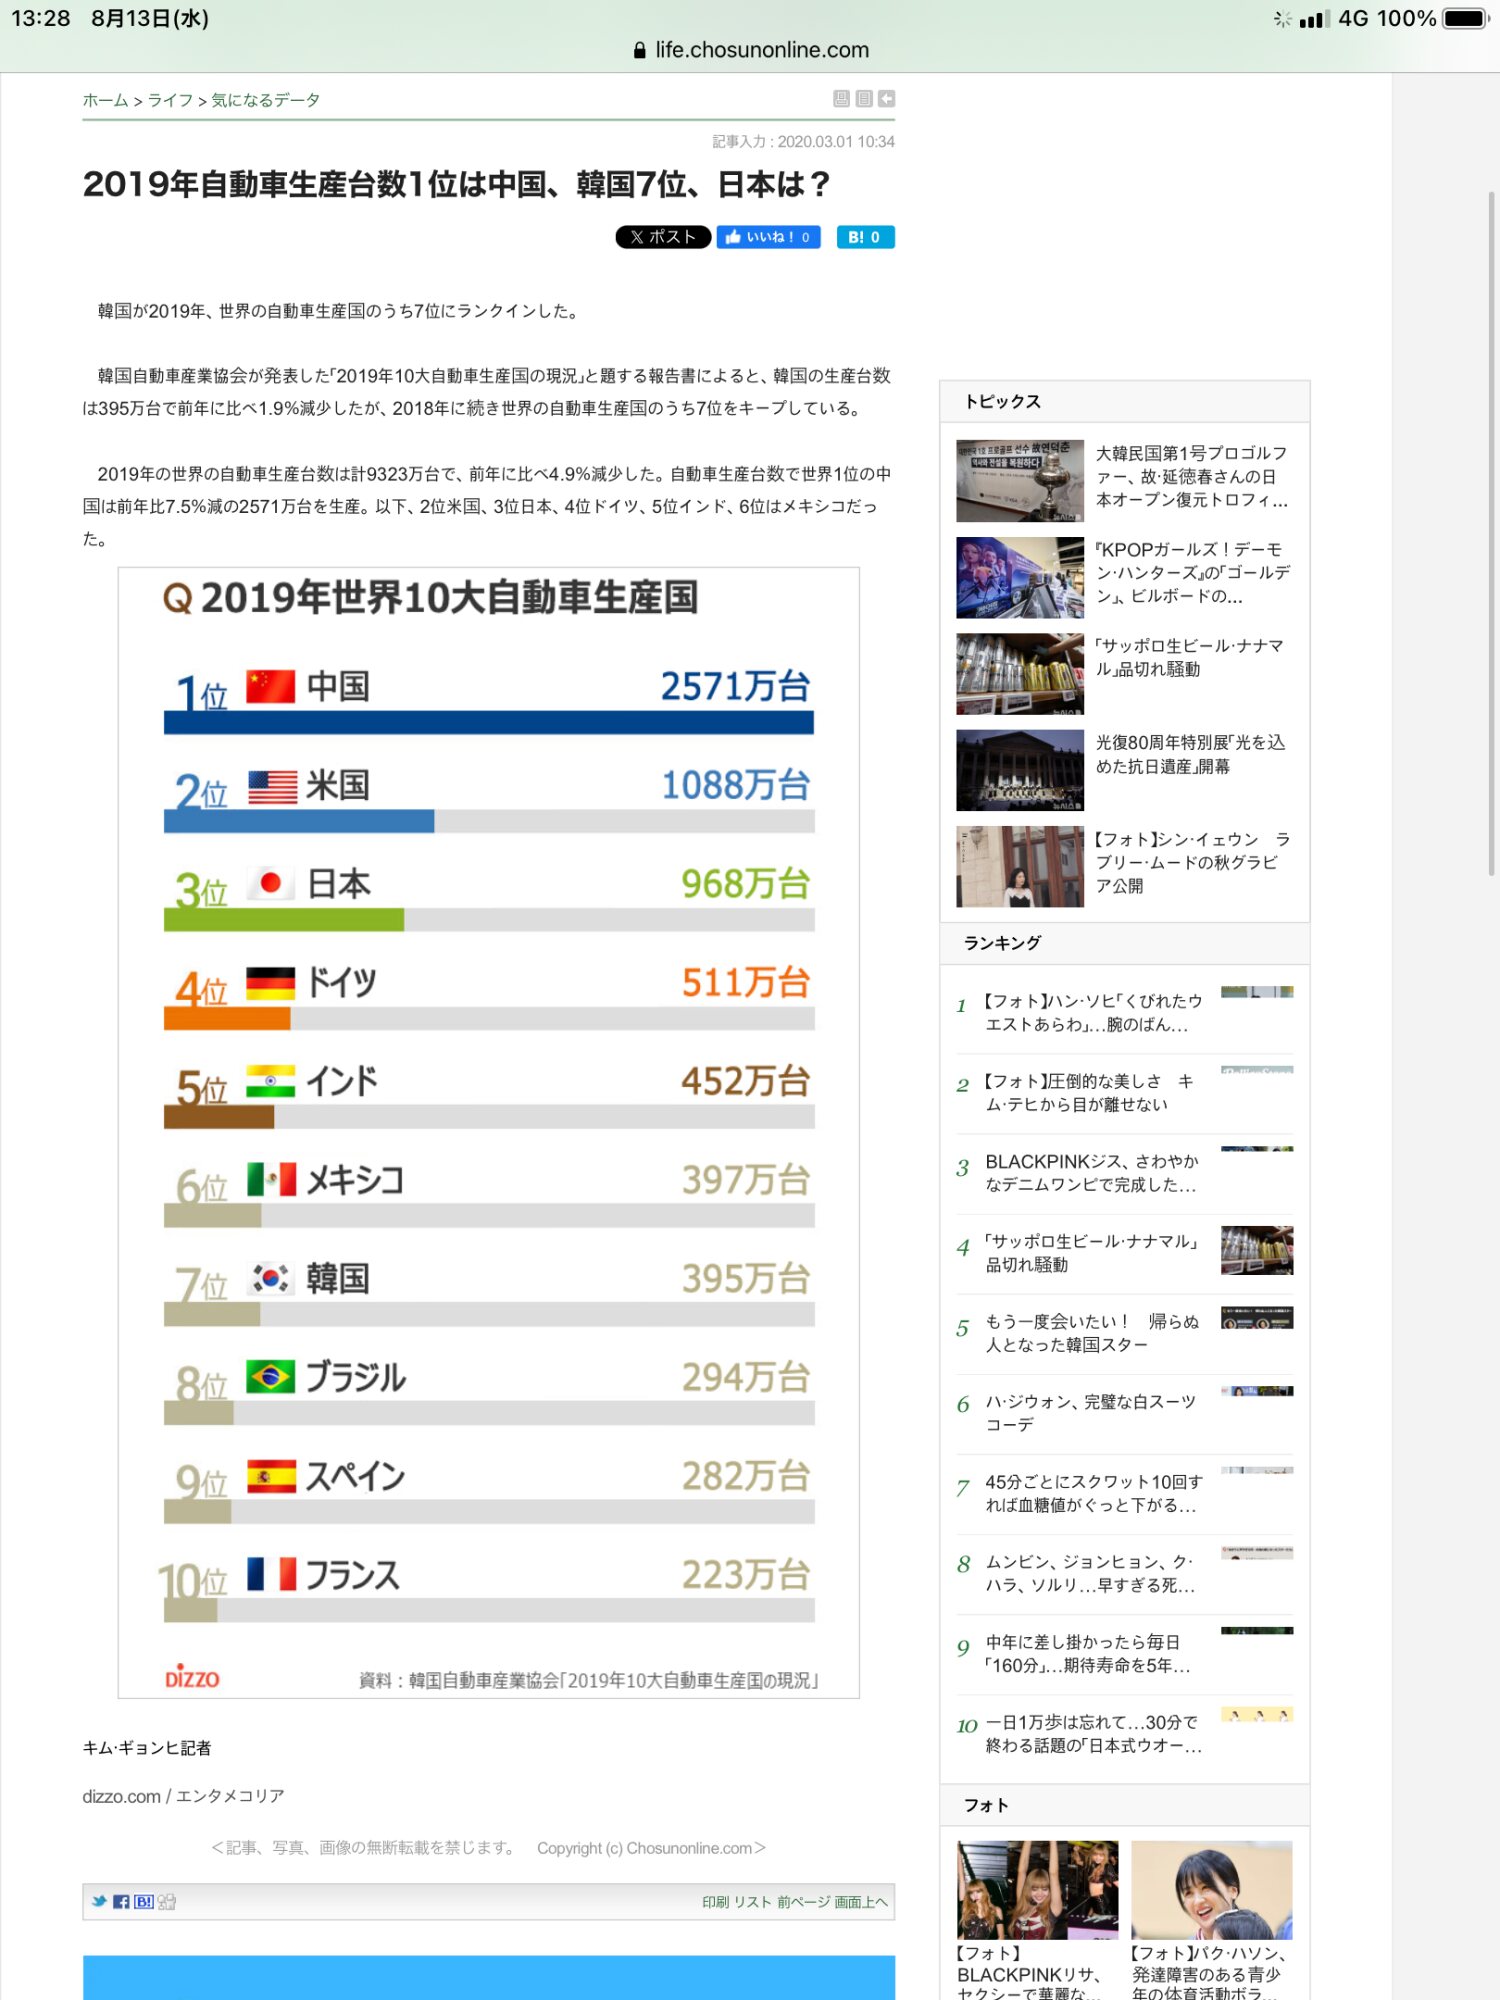The width and height of the screenshot is (1500, 2000).
Task: Click the リスト link in footer bar
Action: [752, 1902]
